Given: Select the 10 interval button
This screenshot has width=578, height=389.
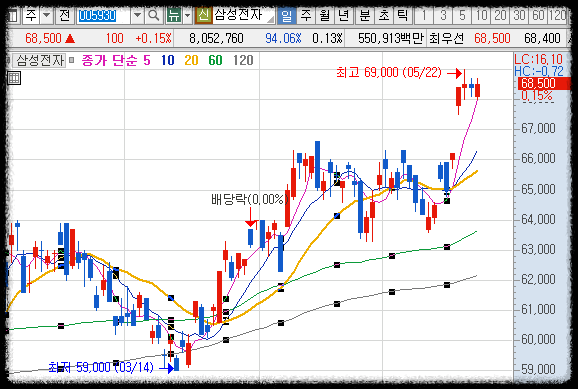Looking at the screenshot, I should tap(481, 16).
